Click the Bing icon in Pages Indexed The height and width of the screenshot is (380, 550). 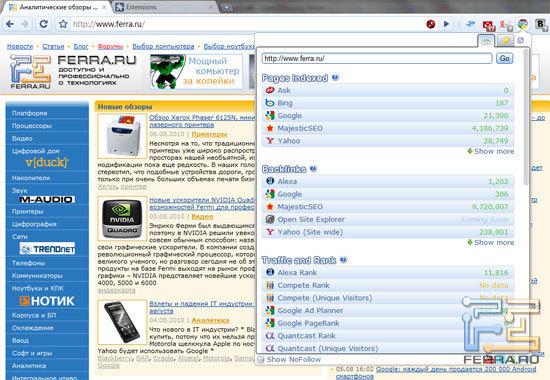point(269,103)
